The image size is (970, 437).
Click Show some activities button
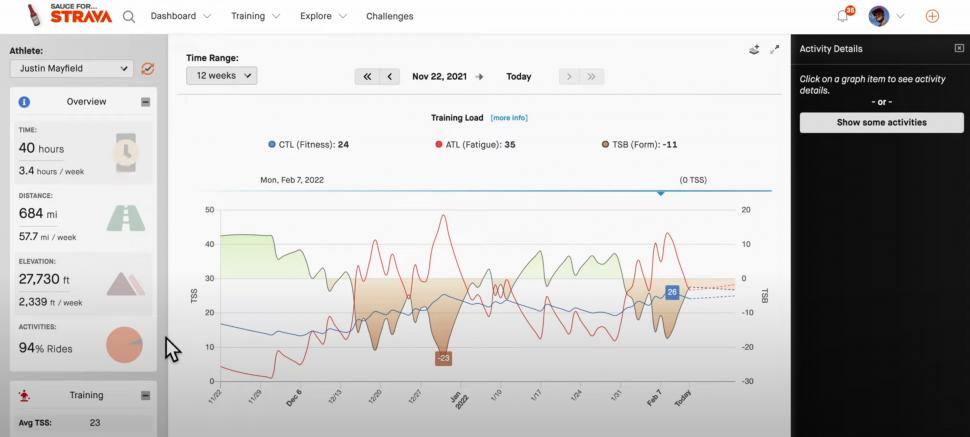882,123
